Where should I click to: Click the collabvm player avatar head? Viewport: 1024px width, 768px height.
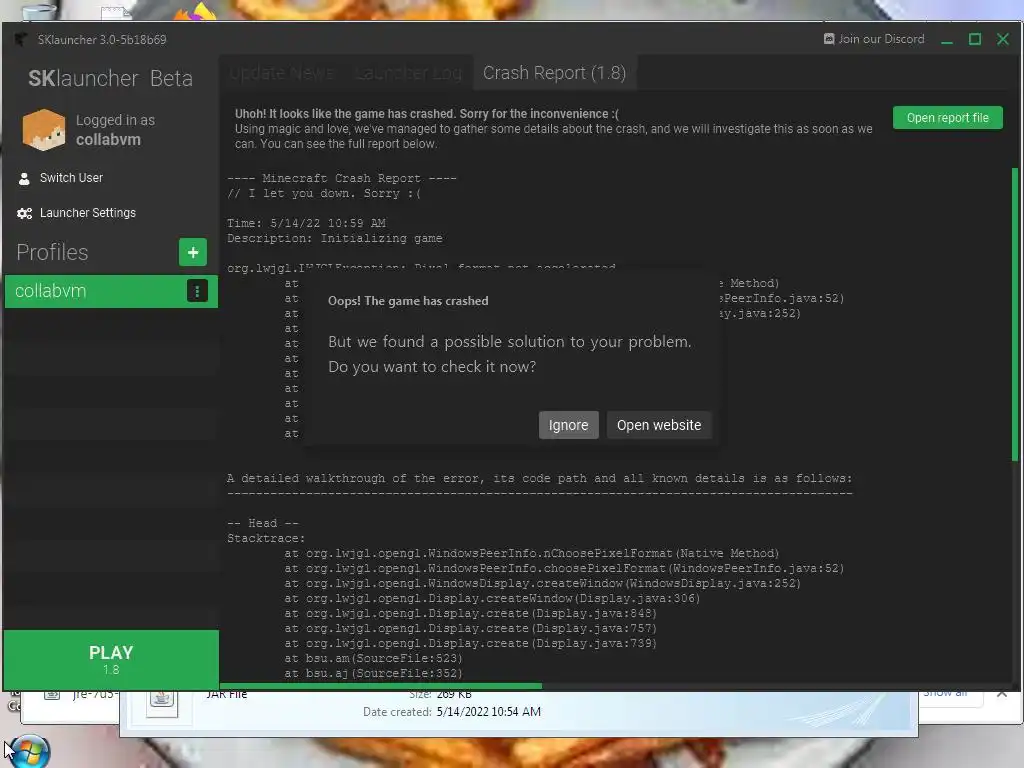44,130
